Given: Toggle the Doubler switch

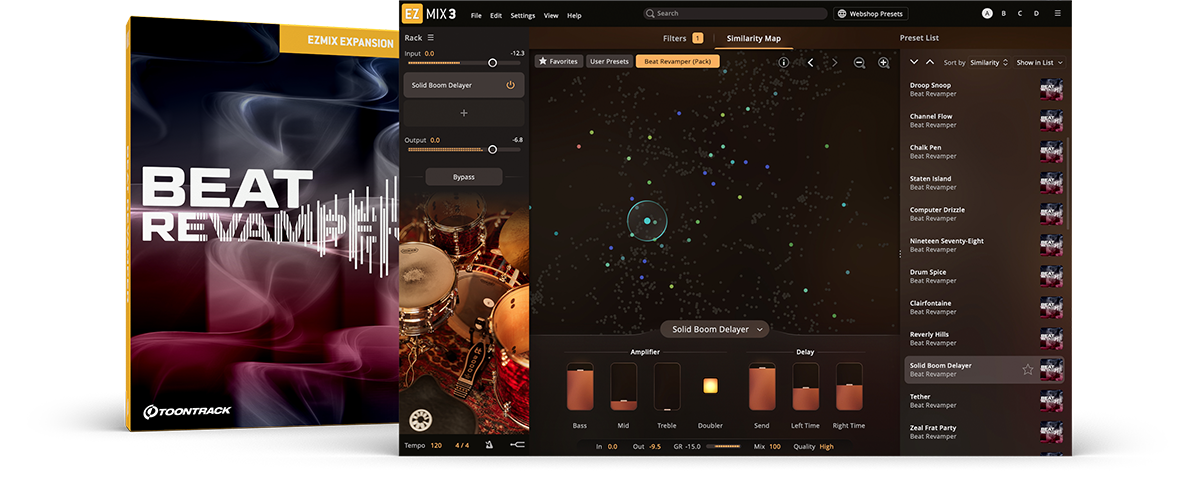Looking at the screenshot, I should pos(711,385).
